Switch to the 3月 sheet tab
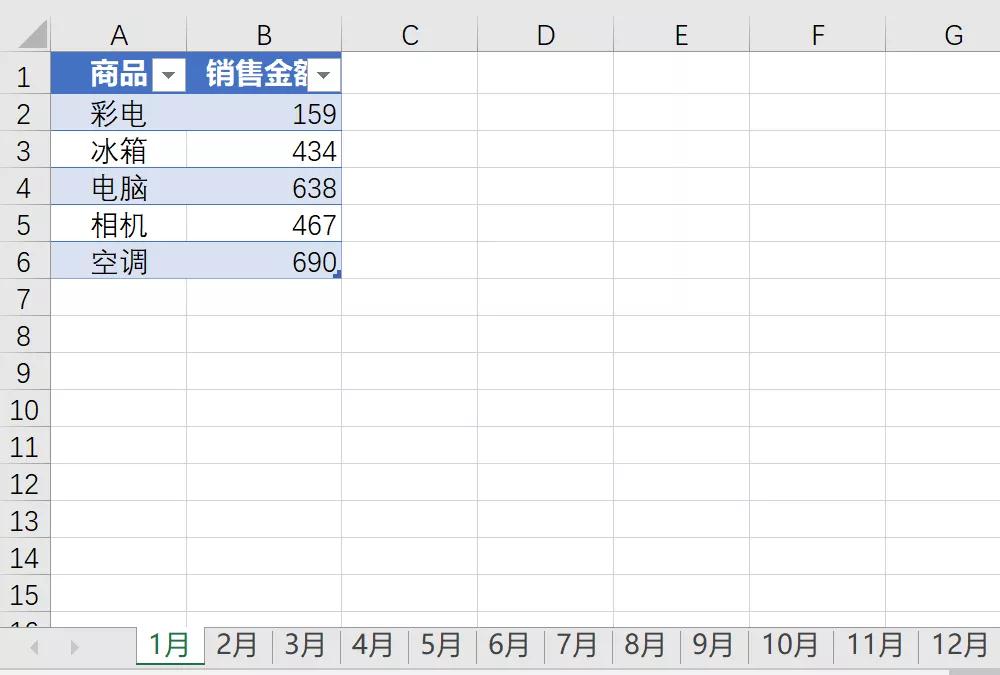The width and height of the screenshot is (1000, 675). (x=305, y=645)
